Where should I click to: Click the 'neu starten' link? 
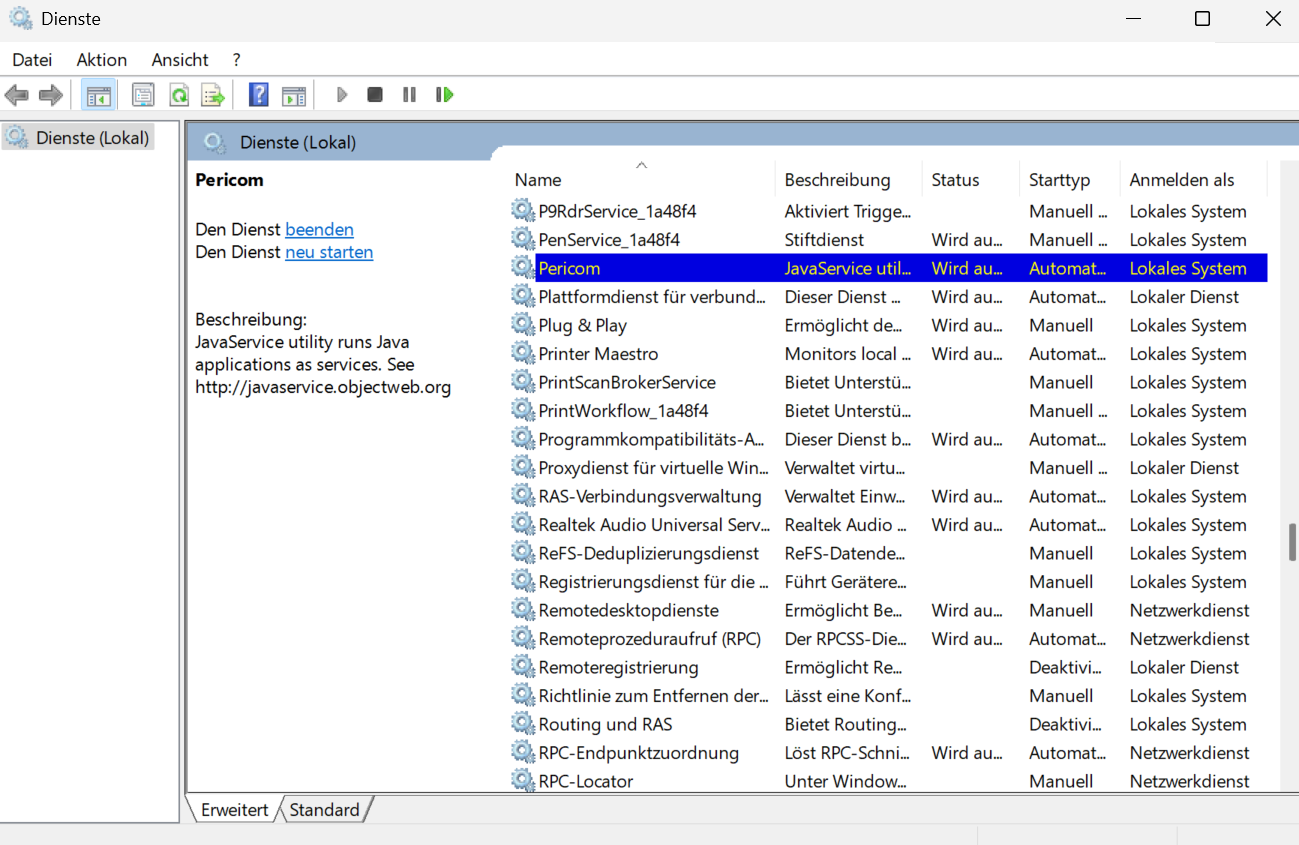tap(329, 252)
